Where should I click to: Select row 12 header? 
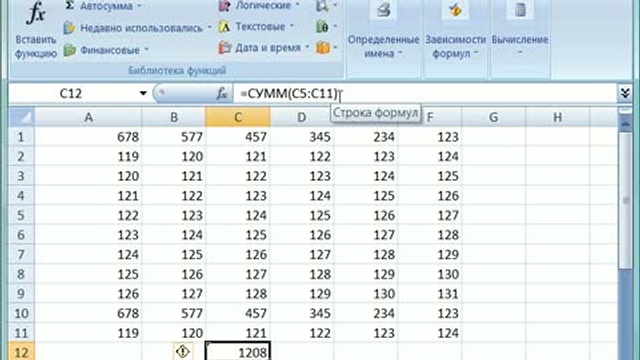(22, 352)
